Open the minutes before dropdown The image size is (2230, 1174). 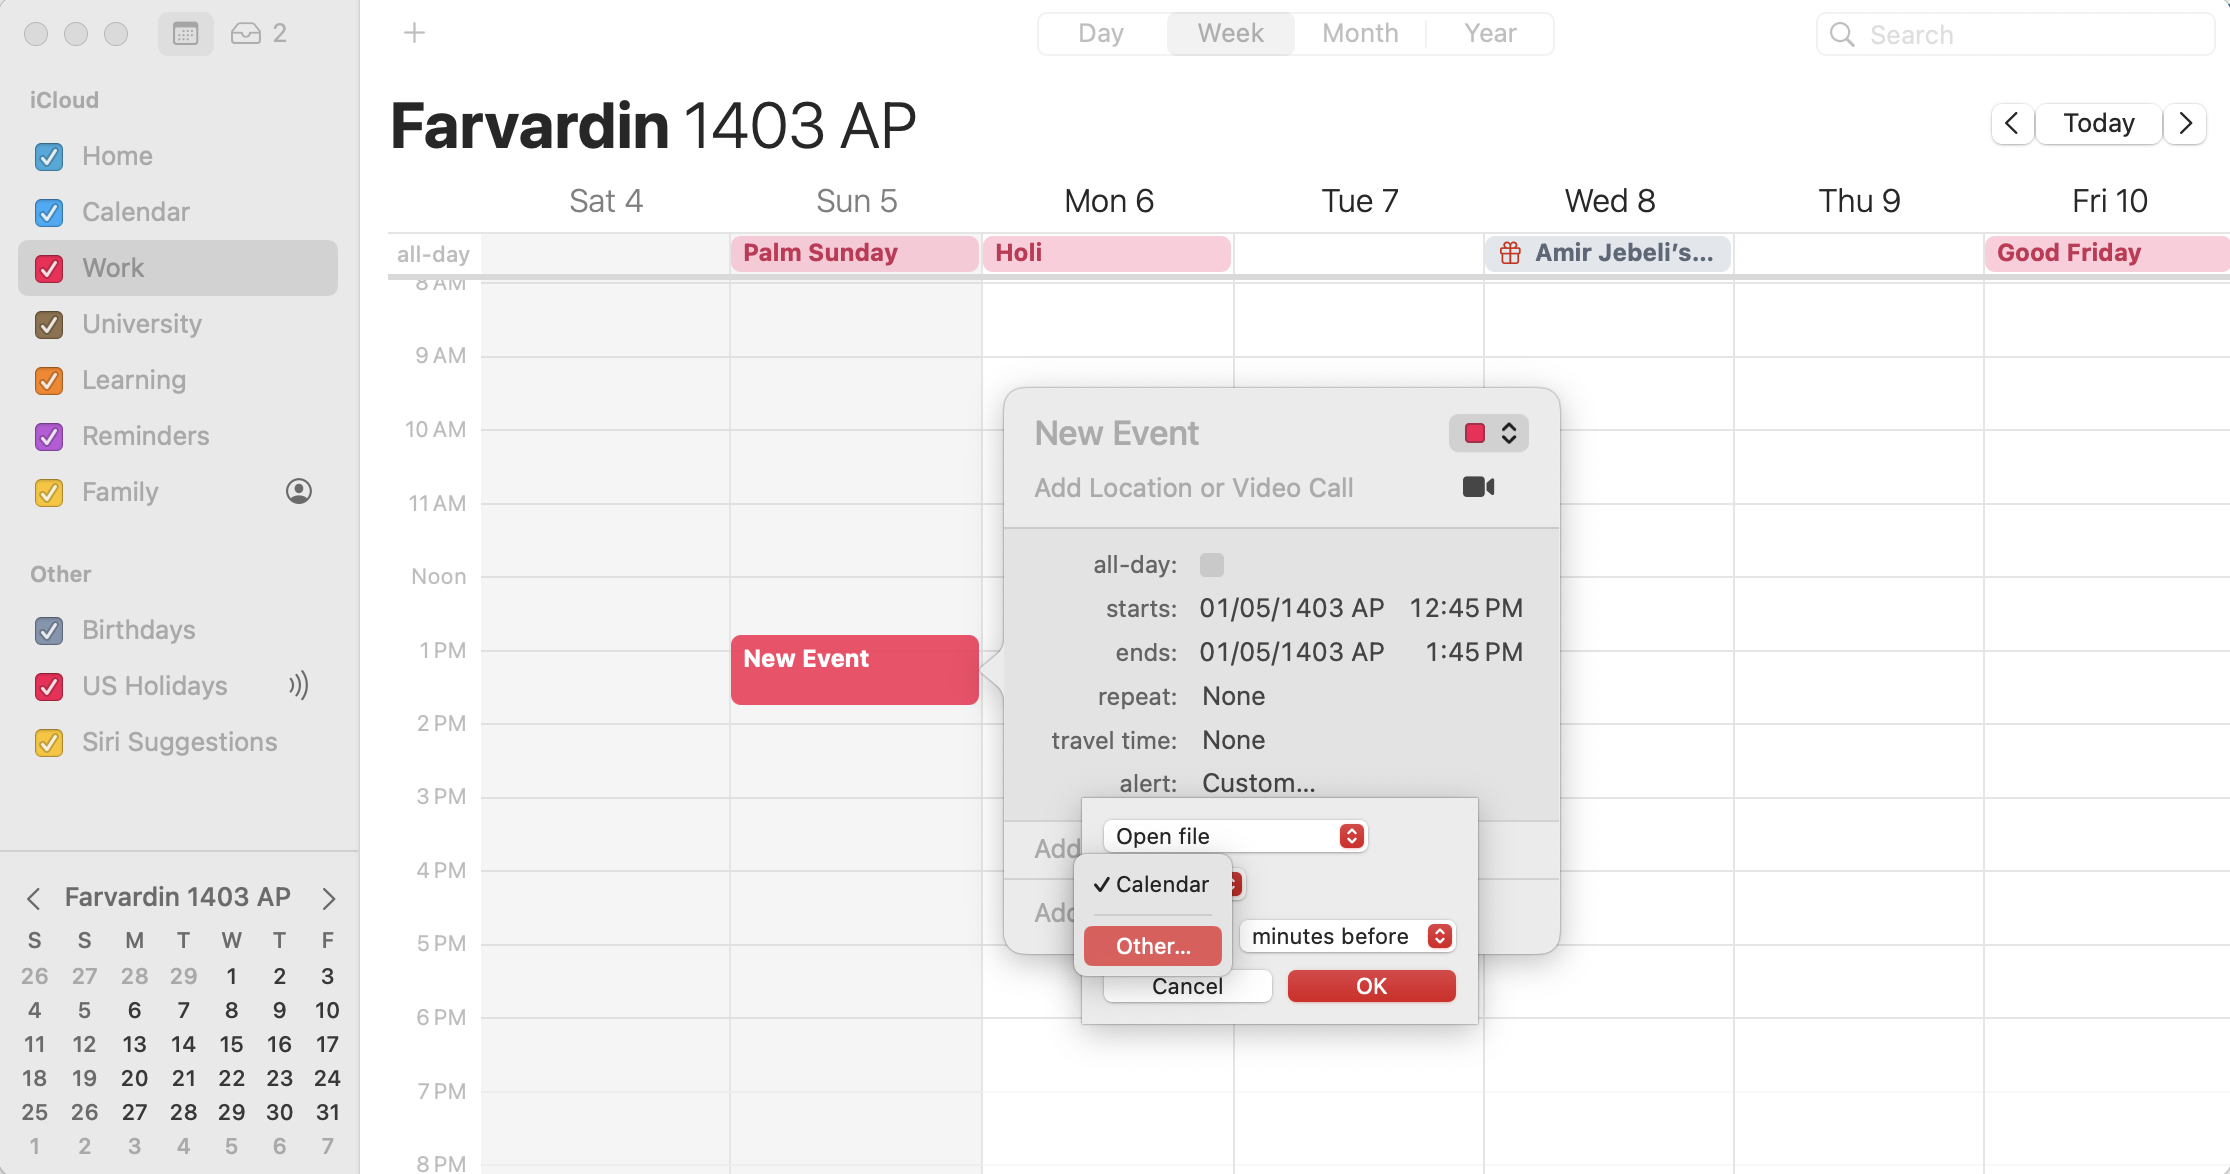[1348, 936]
